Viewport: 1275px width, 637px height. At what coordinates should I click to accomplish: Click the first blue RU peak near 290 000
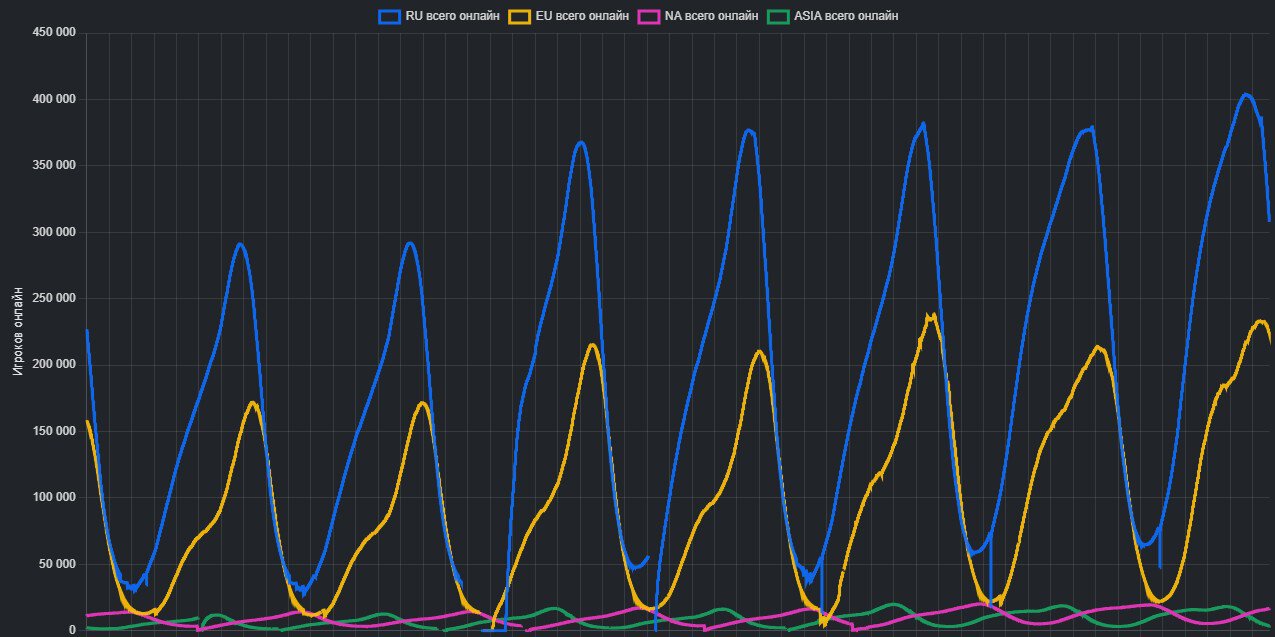click(240, 244)
